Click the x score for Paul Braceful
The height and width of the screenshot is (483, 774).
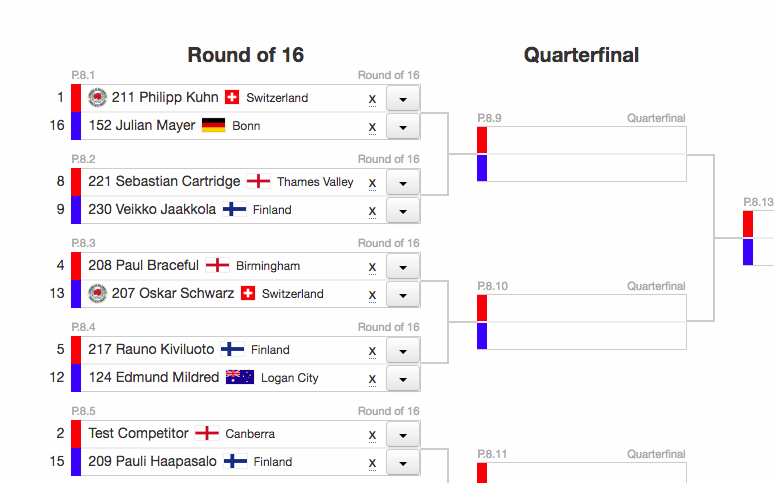click(x=372, y=267)
